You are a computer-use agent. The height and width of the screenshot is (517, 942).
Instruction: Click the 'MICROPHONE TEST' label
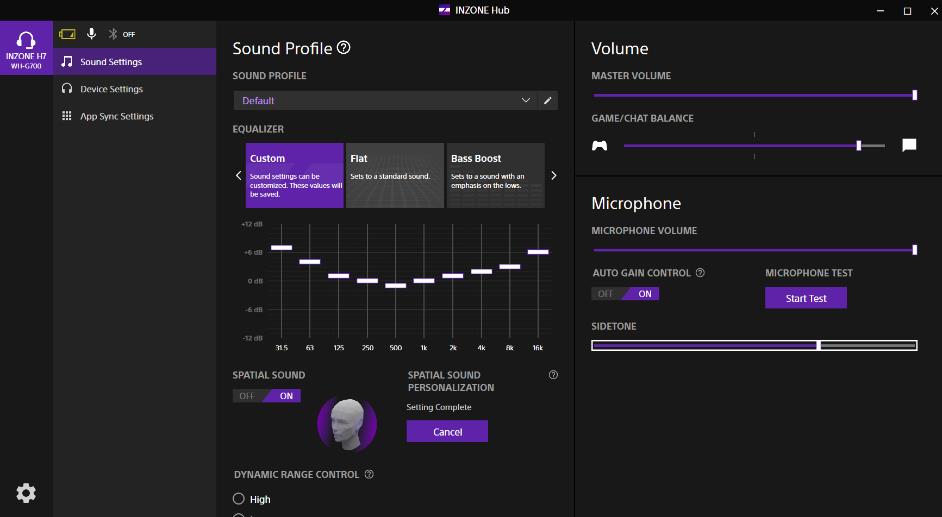coord(809,273)
